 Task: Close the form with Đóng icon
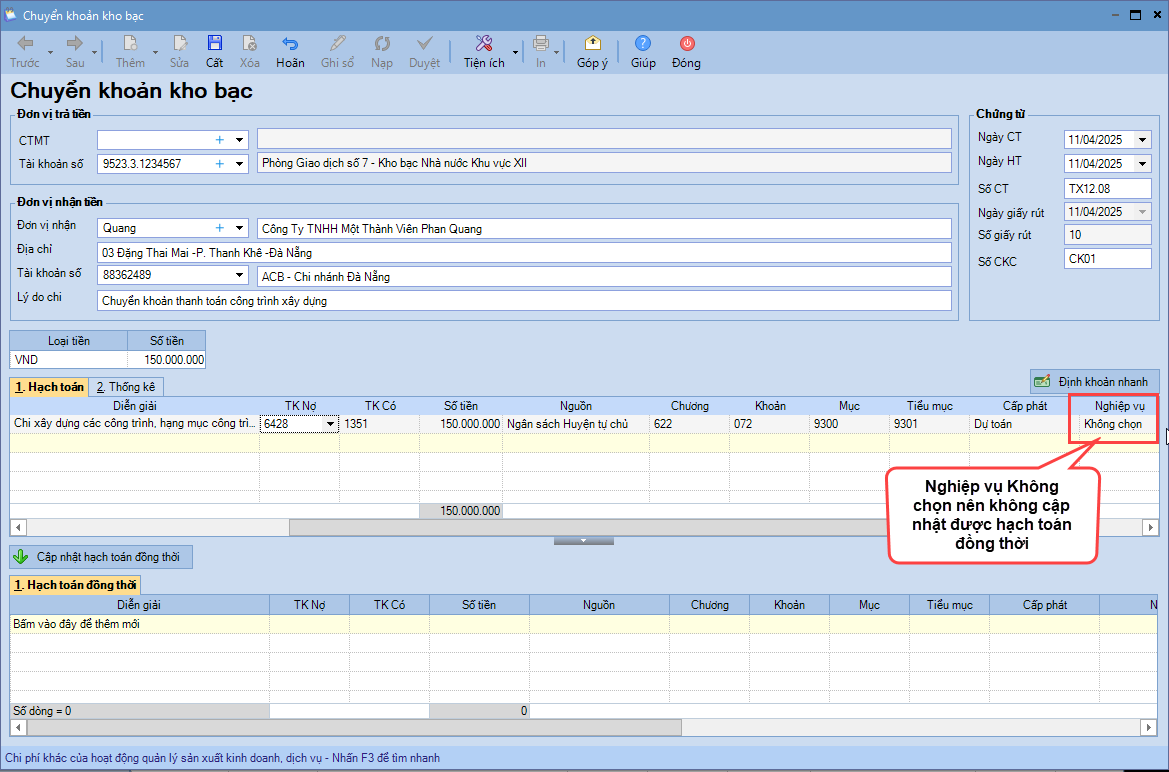tap(686, 52)
